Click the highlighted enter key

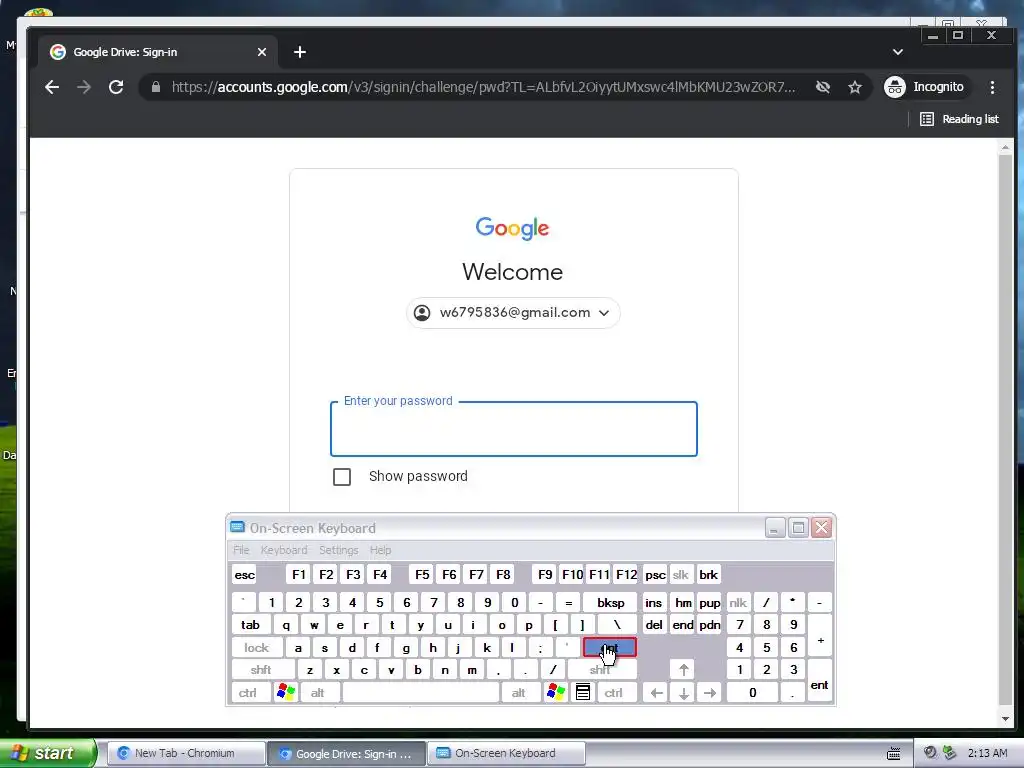[x=610, y=647]
